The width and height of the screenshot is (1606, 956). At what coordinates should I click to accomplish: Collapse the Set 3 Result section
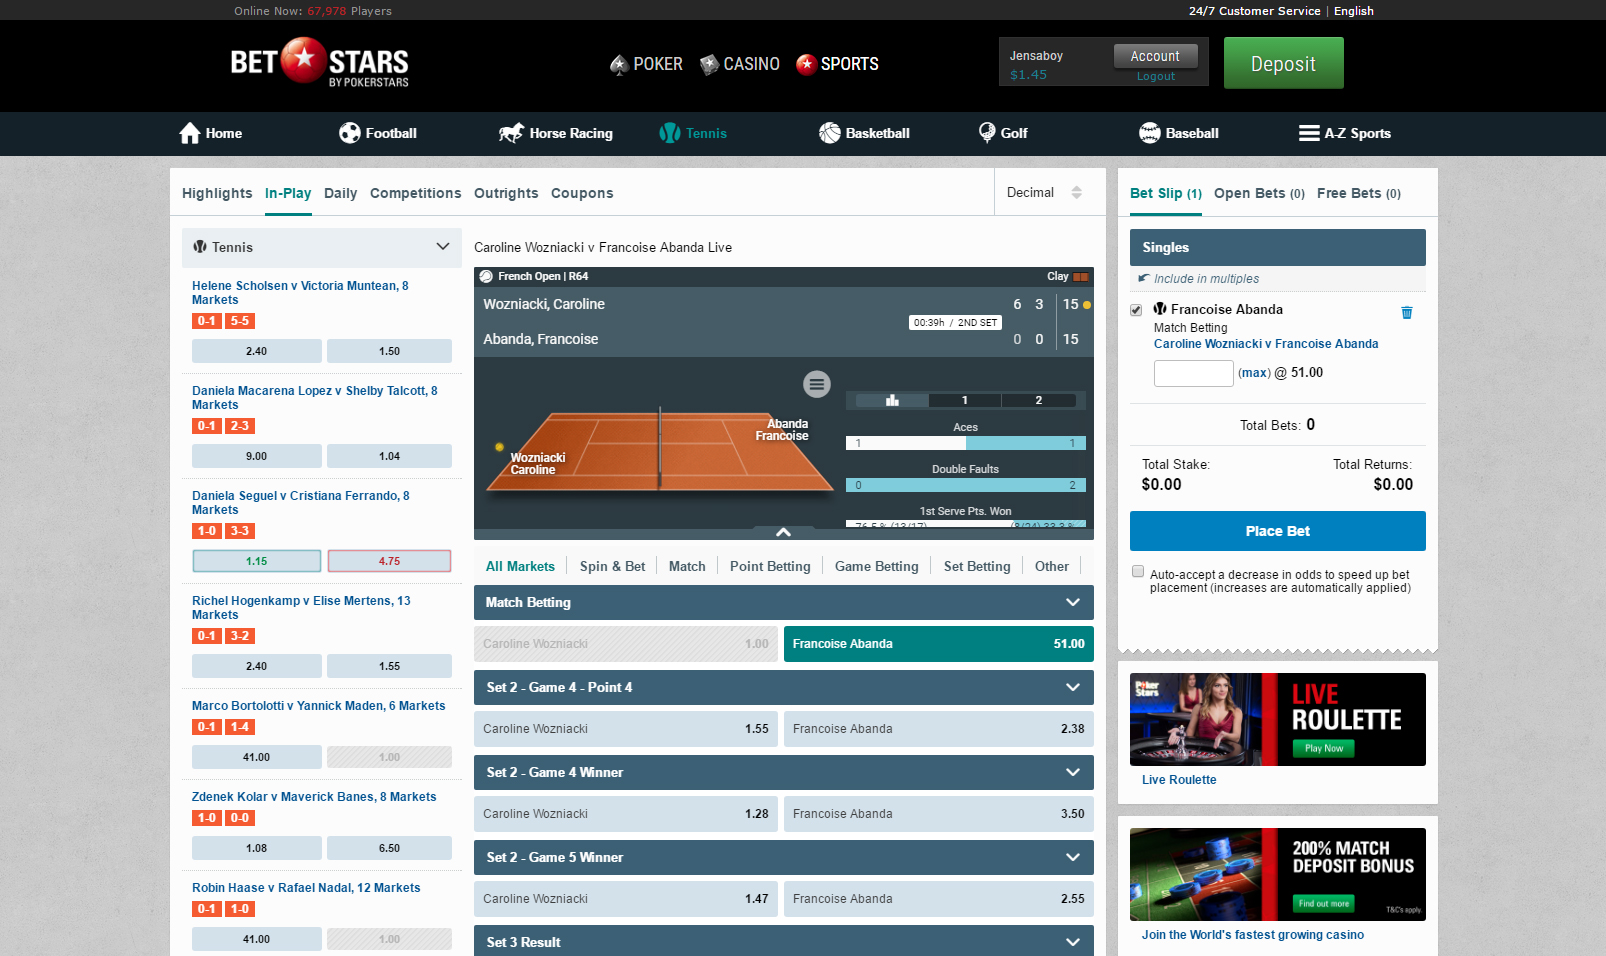(x=784, y=941)
